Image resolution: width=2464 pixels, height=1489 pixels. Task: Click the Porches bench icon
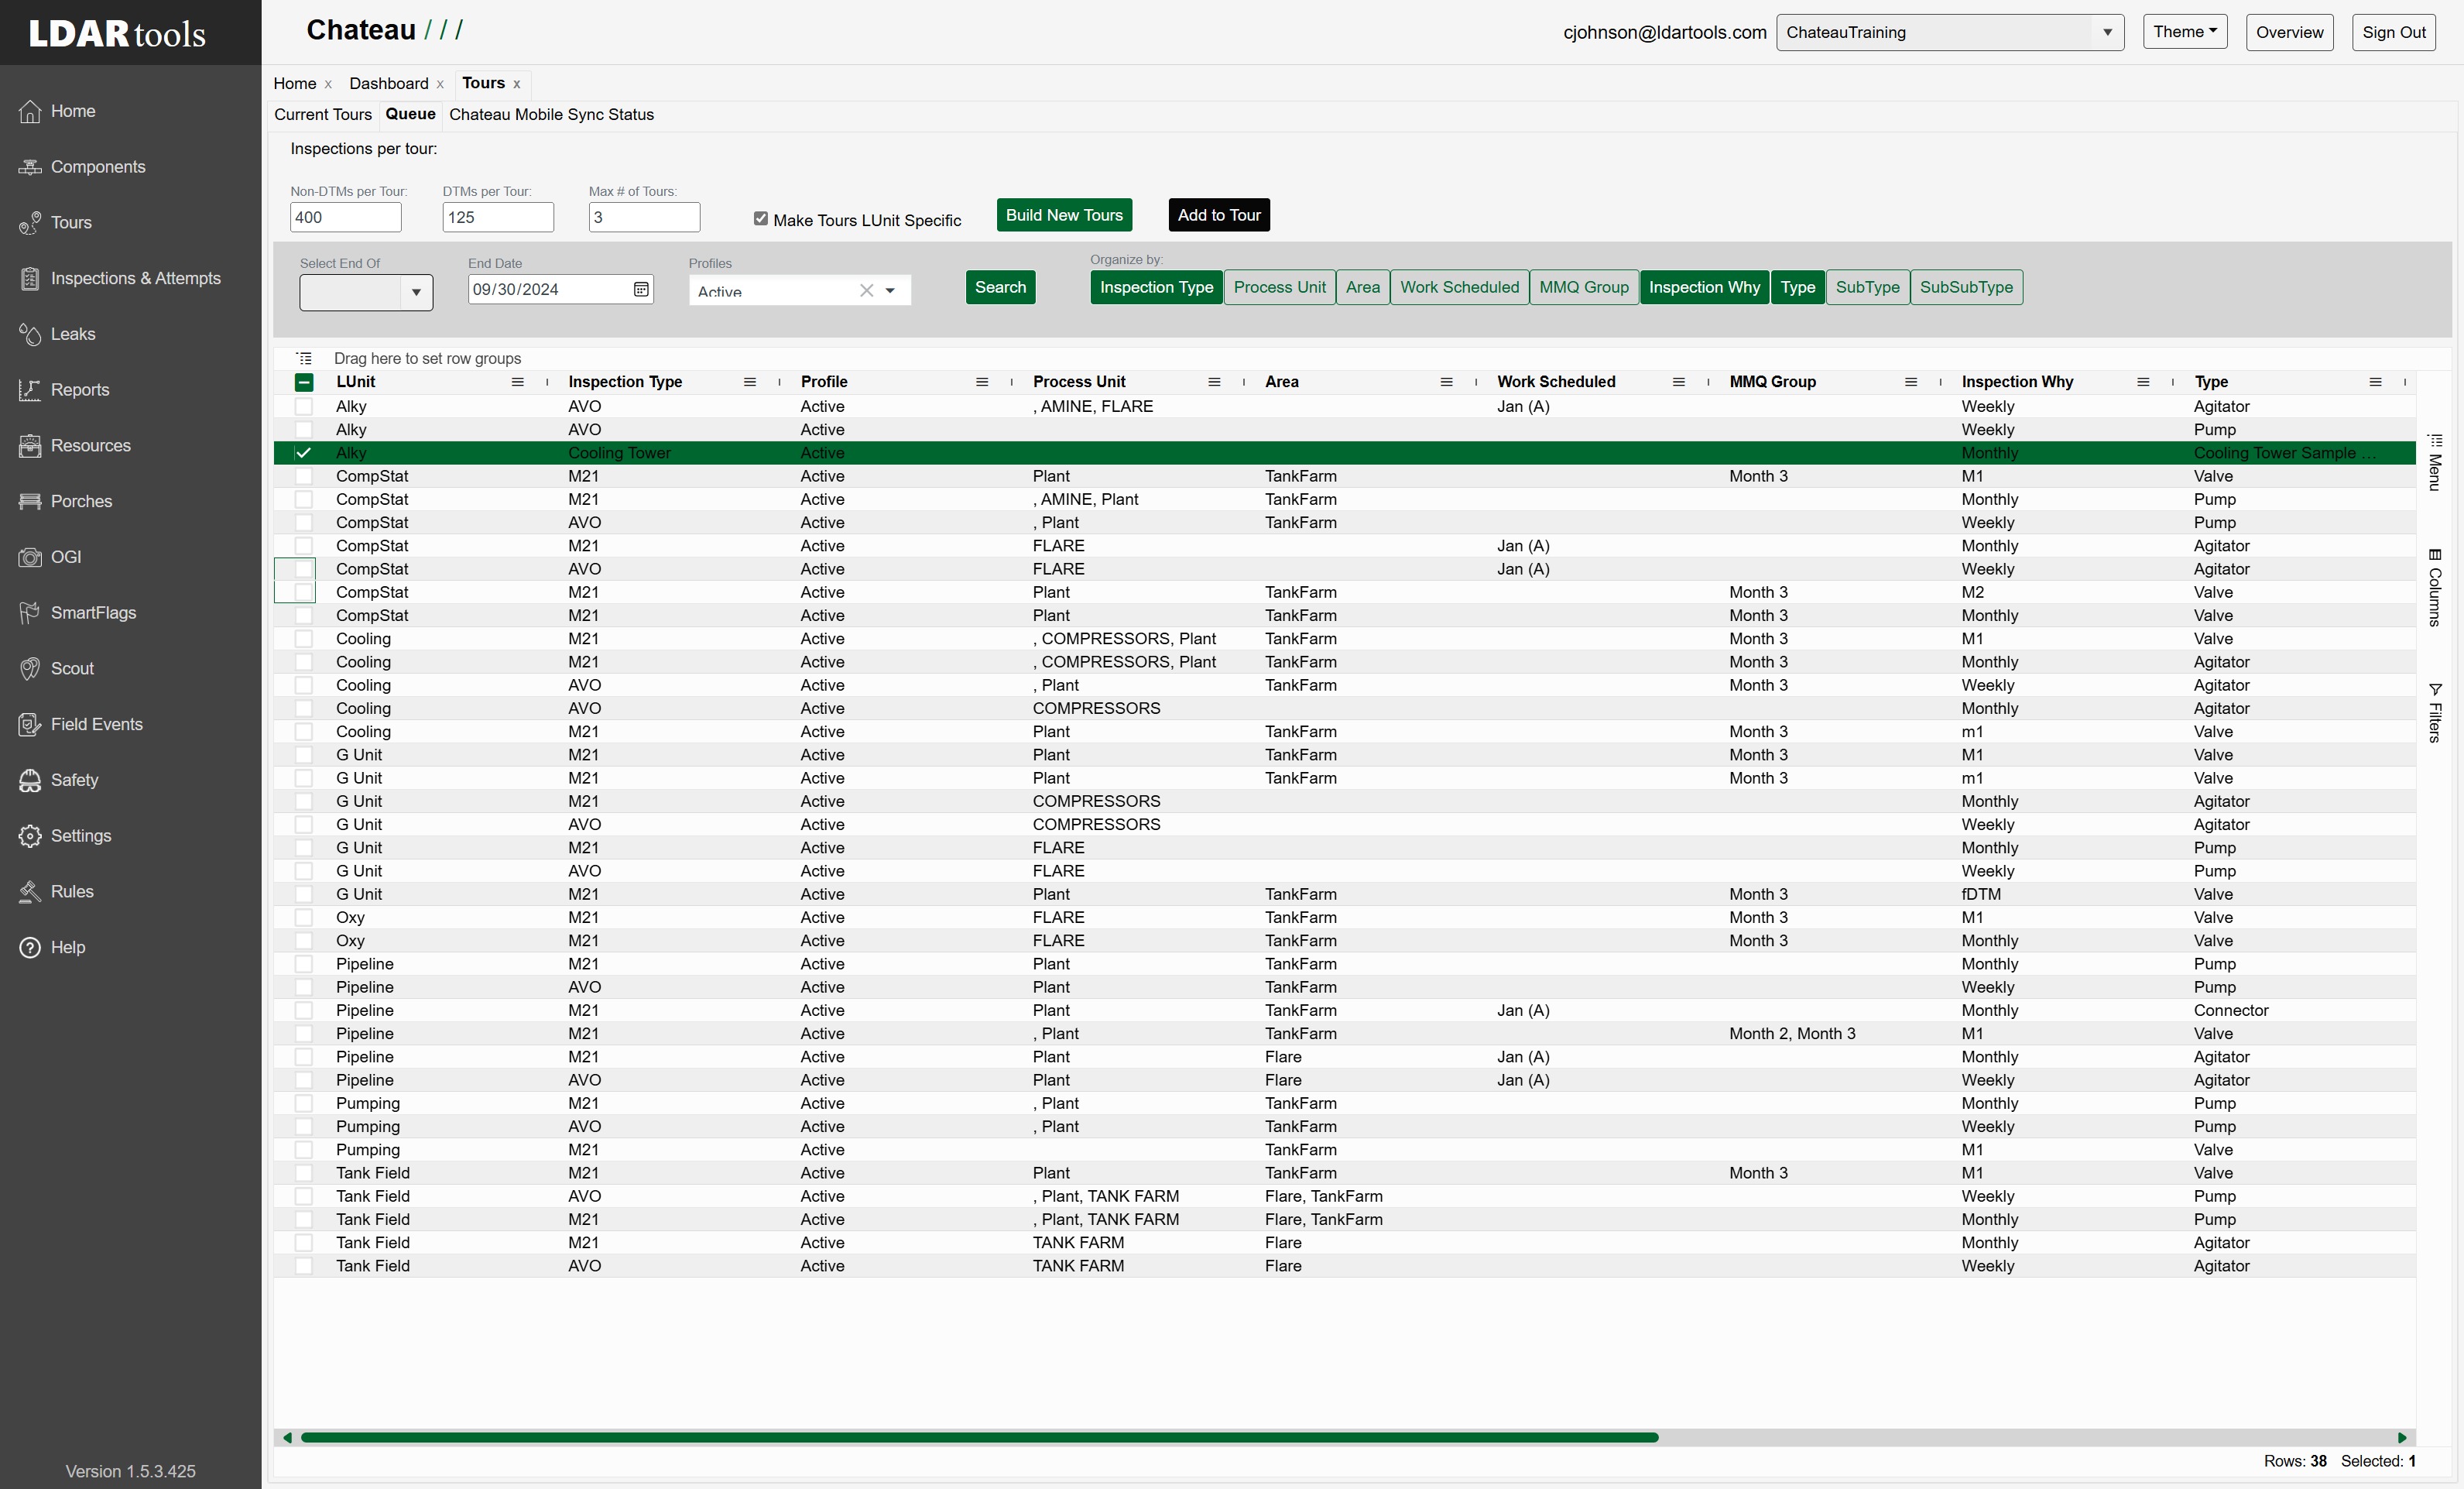pyautogui.click(x=30, y=502)
